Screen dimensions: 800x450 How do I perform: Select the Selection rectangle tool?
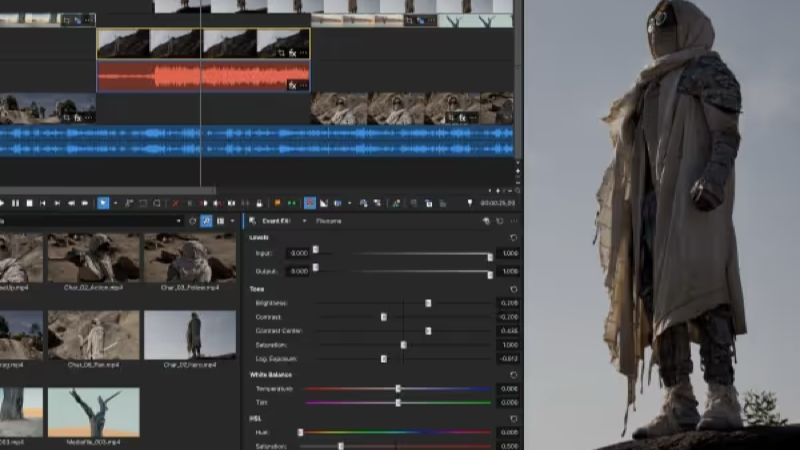coord(143,203)
